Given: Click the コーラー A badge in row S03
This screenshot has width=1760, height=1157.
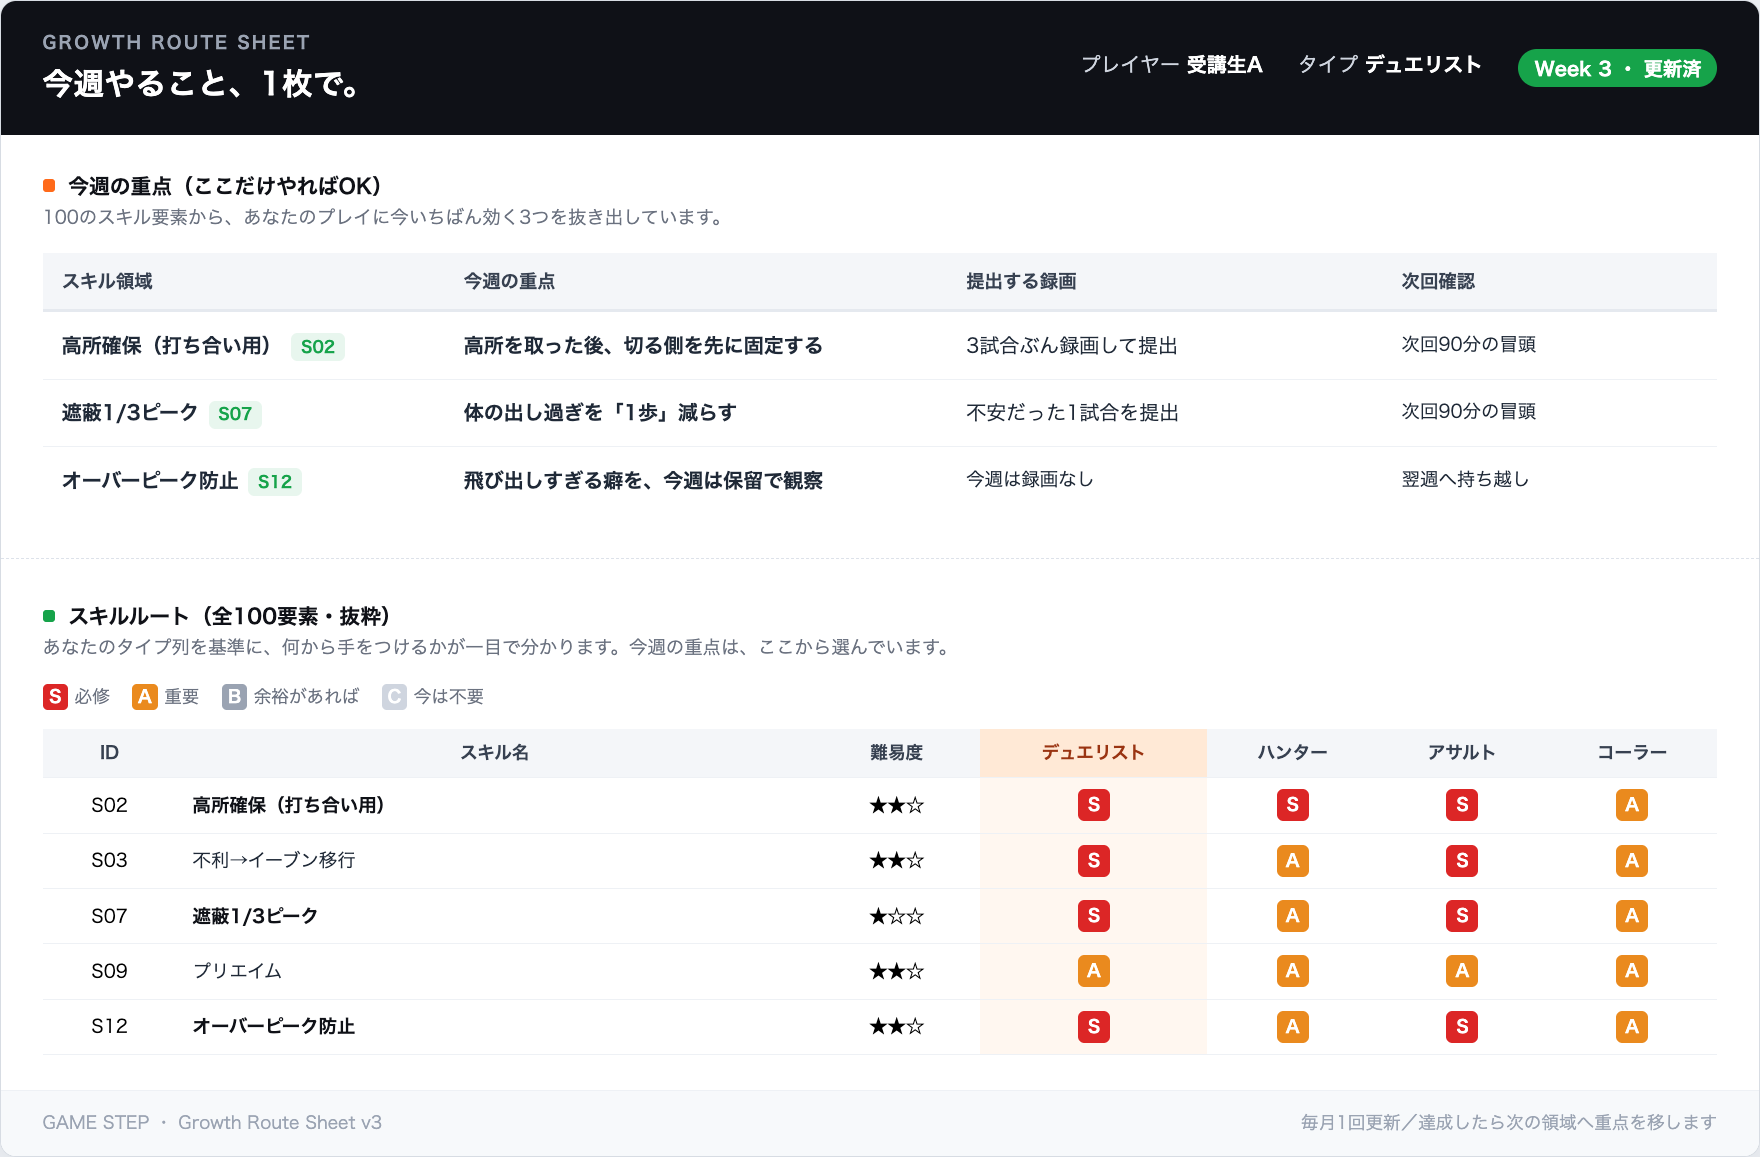Looking at the screenshot, I should tap(1632, 861).
